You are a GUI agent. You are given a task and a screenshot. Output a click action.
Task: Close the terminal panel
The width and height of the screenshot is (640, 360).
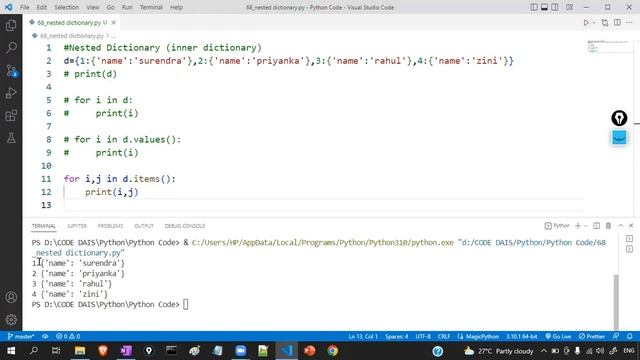coord(631,226)
